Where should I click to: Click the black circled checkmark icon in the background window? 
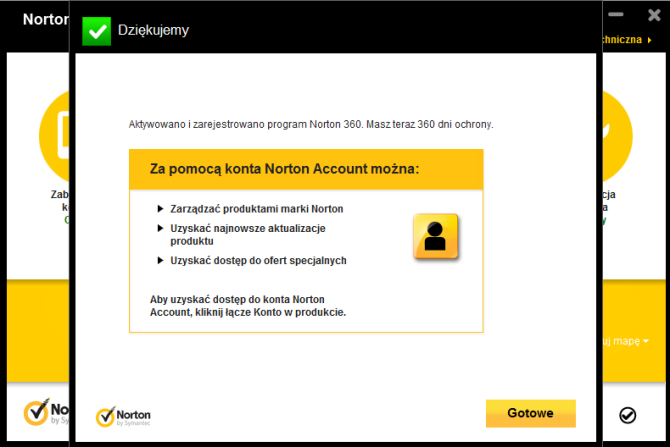627,415
